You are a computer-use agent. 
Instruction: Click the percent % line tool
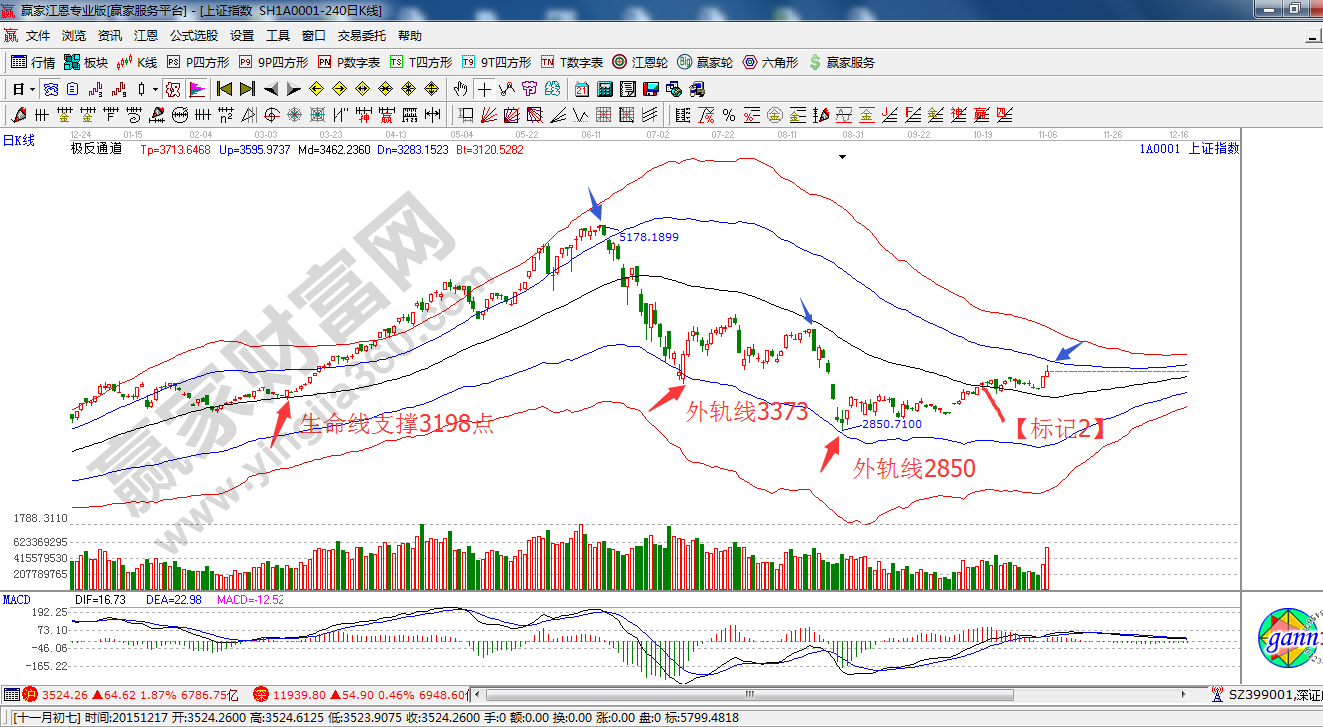(729, 114)
